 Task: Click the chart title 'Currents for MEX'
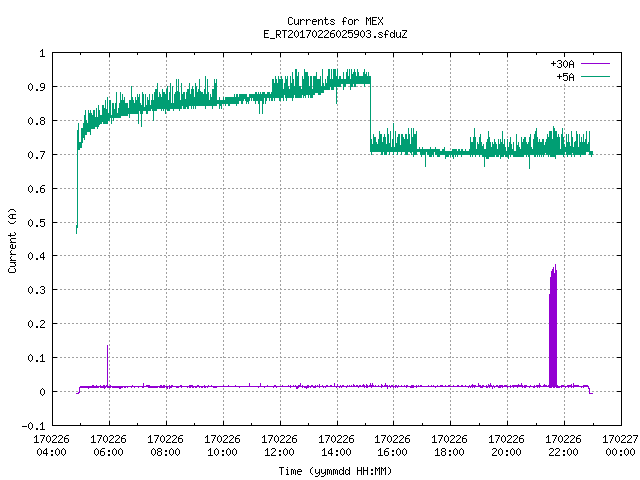tap(335, 21)
